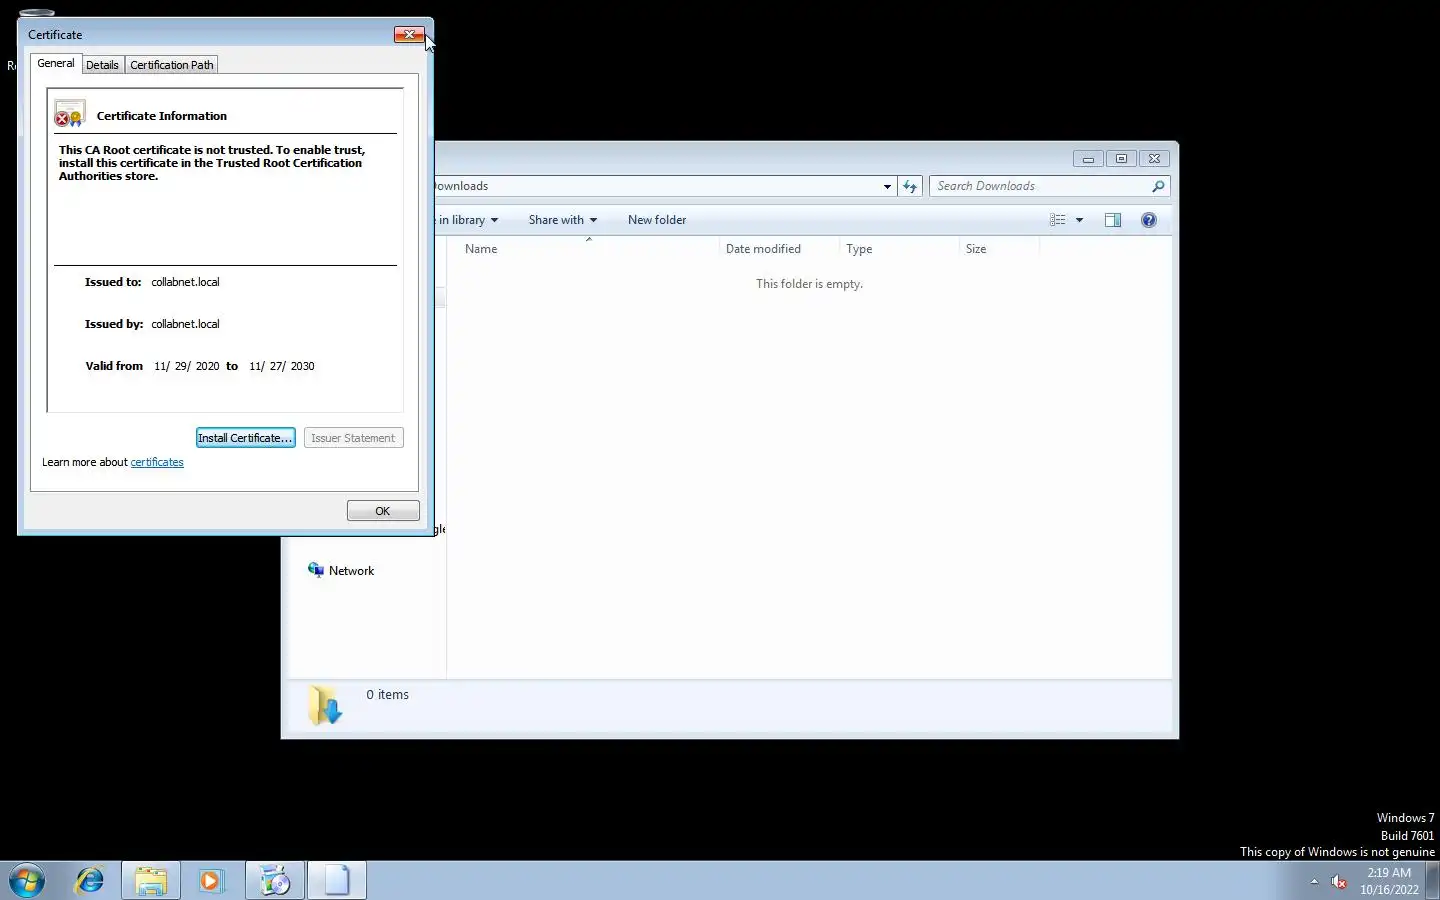The width and height of the screenshot is (1440, 900).
Task: Close the Certificate dialog
Action: tap(409, 35)
